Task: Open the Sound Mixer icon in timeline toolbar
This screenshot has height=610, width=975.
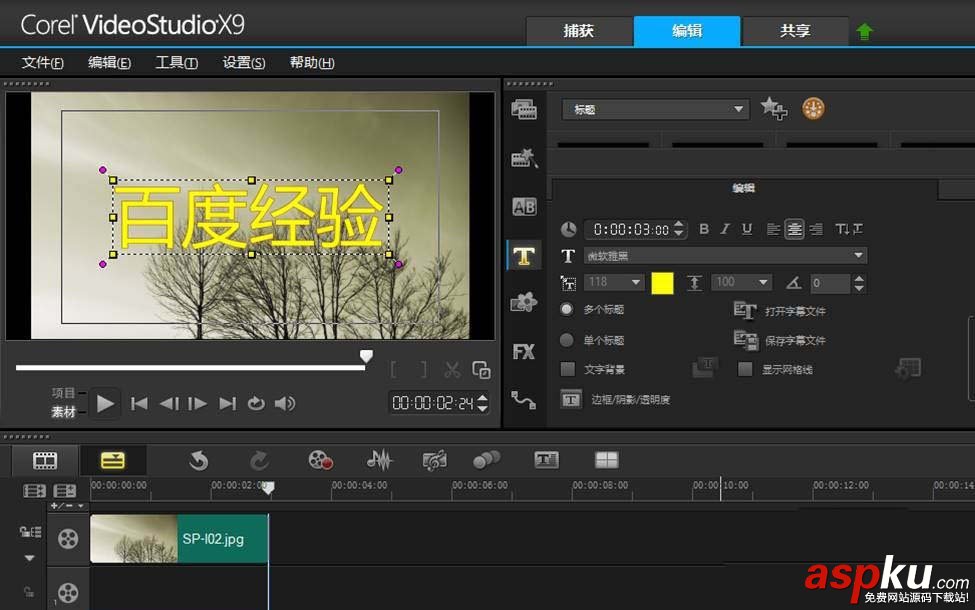Action: point(381,460)
